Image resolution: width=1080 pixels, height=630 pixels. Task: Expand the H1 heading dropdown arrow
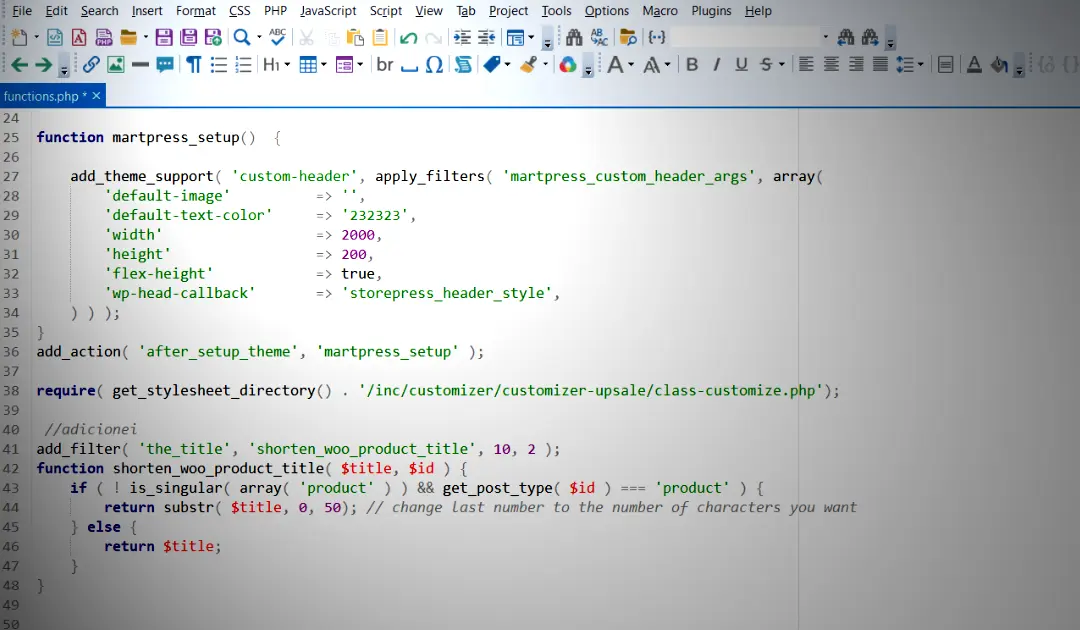pyautogui.click(x=287, y=65)
